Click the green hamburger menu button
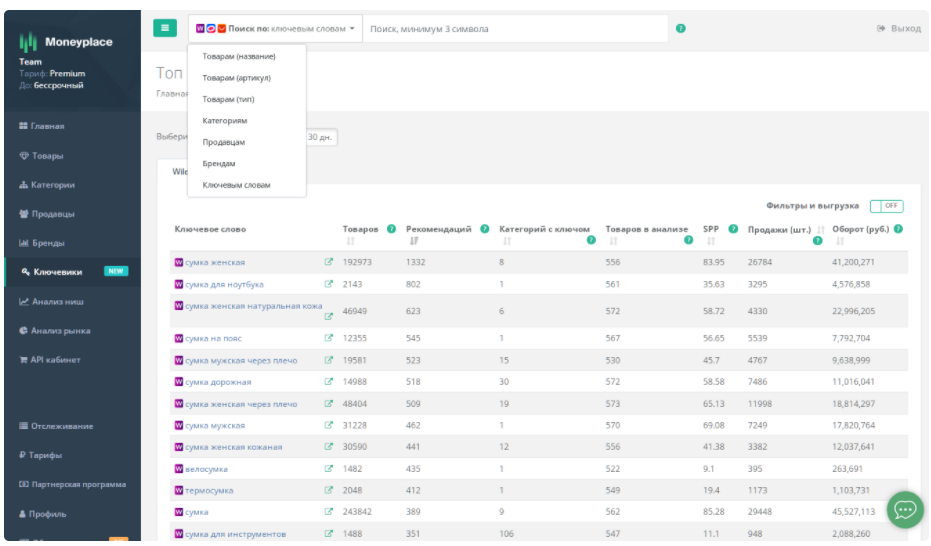The image size is (931, 546). (165, 28)
